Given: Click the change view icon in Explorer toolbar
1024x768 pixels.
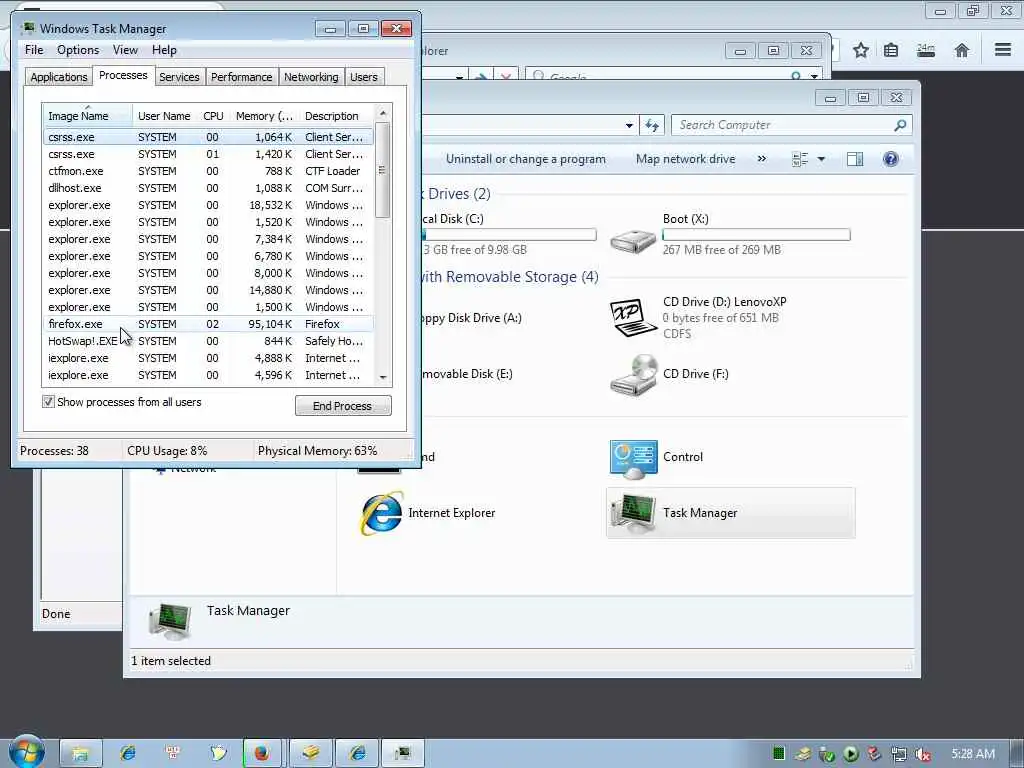Looking at the screenshot, I should (800, 159).
